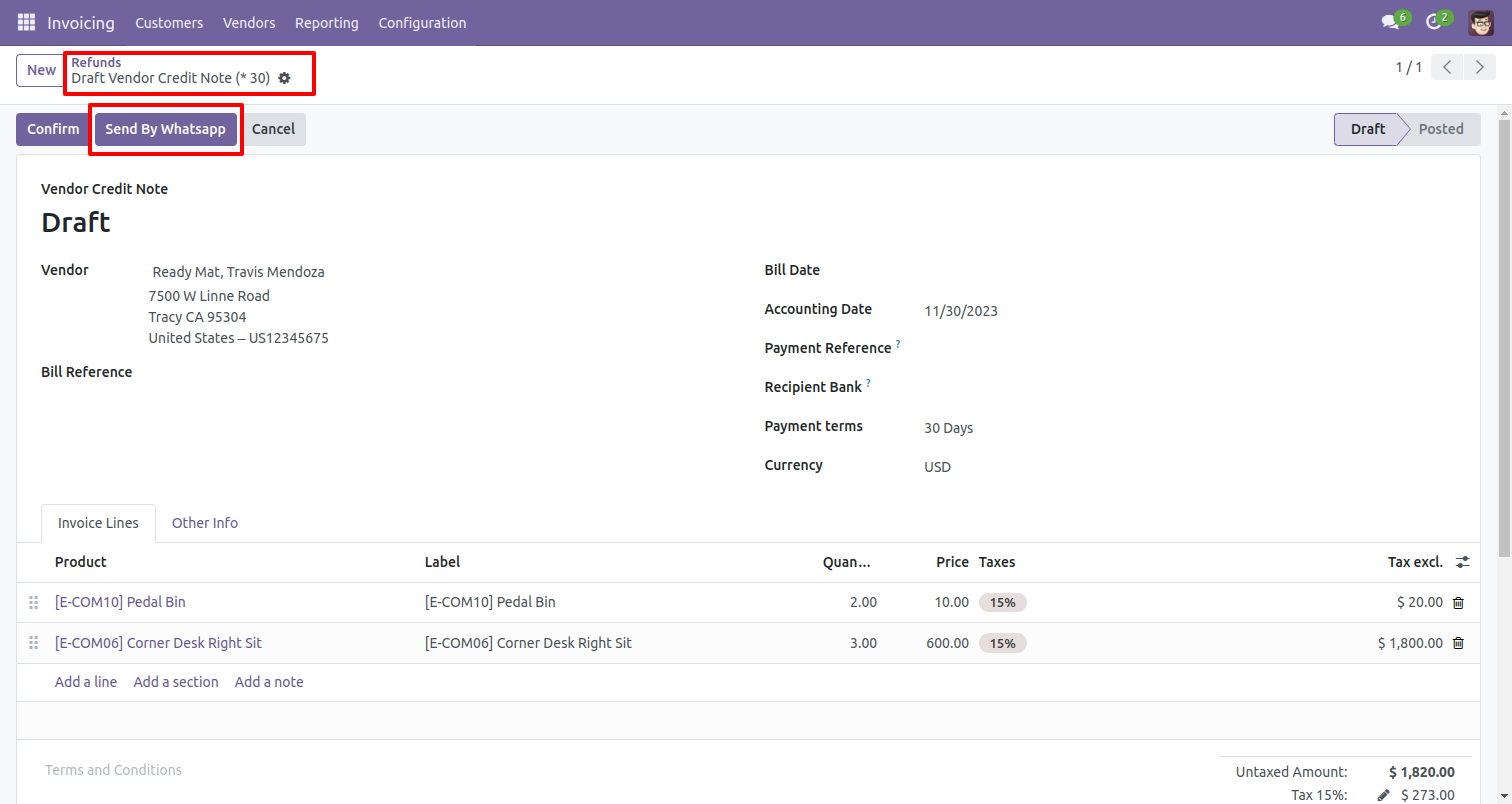Select the Posted status stage

pos(1440,129)
